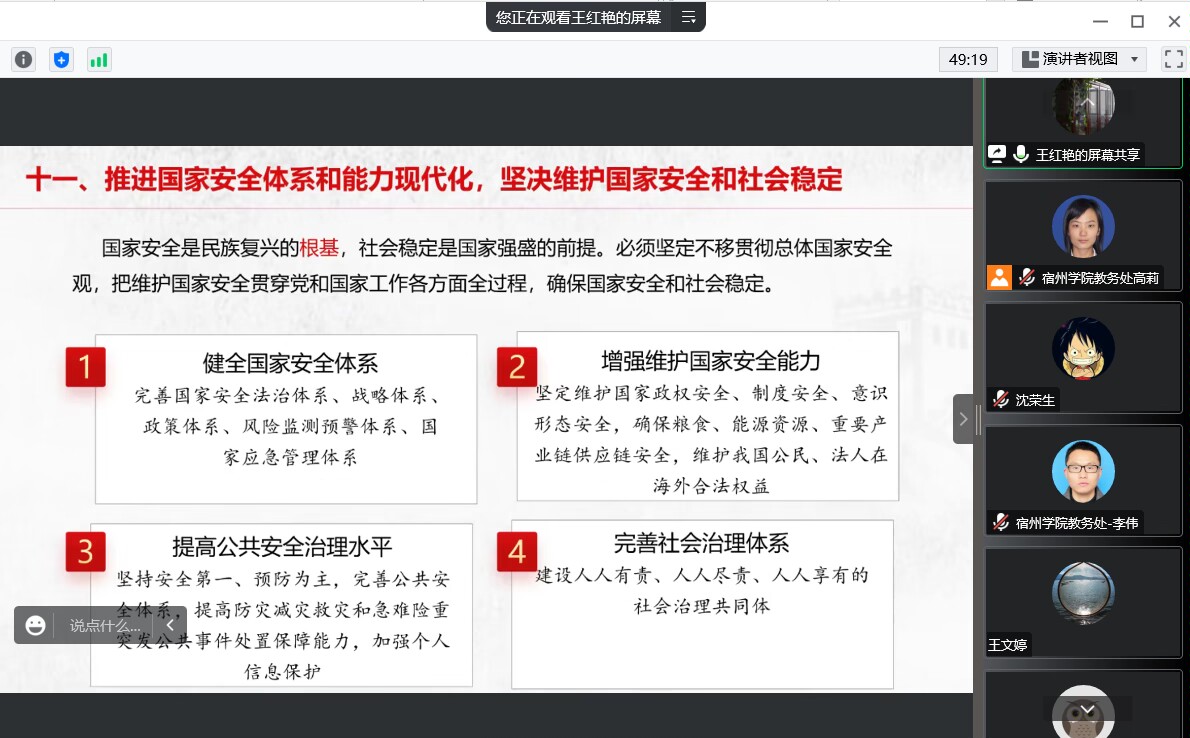Click 王红艳's screen sharing indicator icon
Image resolution: width=1190 pixels, height=738 pixels.
(x=997, y=154)
